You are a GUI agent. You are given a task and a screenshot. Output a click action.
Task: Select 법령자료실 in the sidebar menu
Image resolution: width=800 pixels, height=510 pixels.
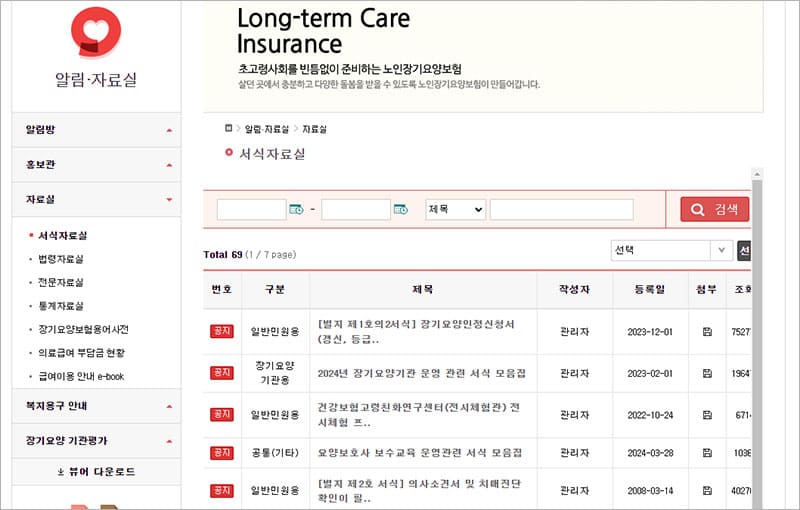(61, 259)
